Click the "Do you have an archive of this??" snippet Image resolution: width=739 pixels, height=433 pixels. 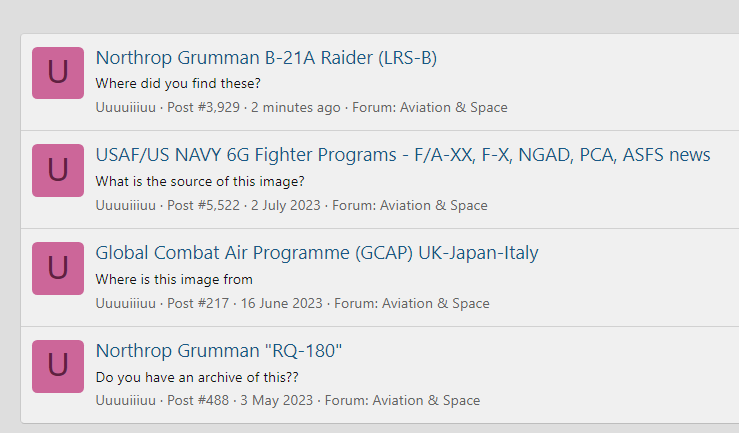coord(197,377)
